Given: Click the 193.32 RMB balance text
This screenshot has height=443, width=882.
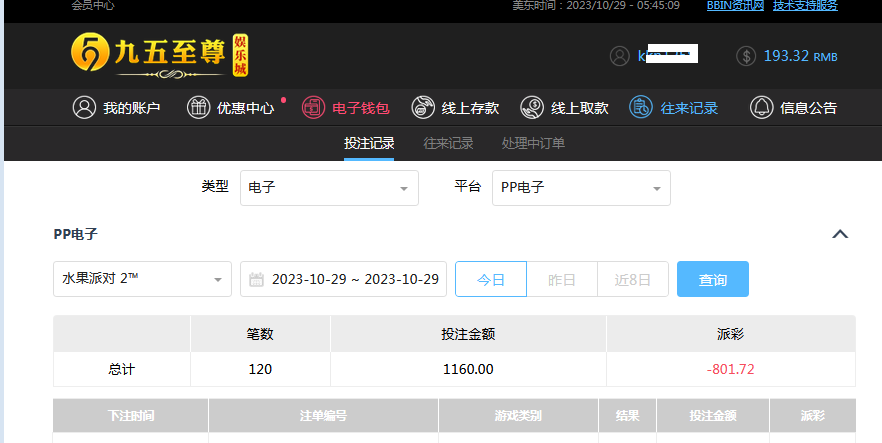Looking at the screenshot, I should [800, 56].
